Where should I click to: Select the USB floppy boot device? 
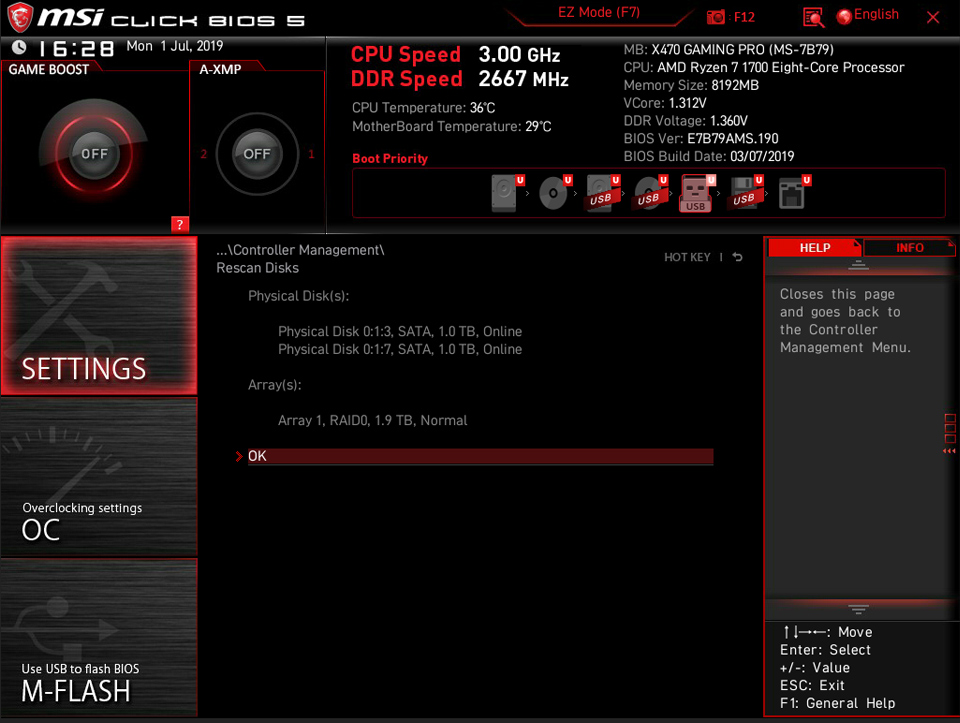click(x=746, y=193)
